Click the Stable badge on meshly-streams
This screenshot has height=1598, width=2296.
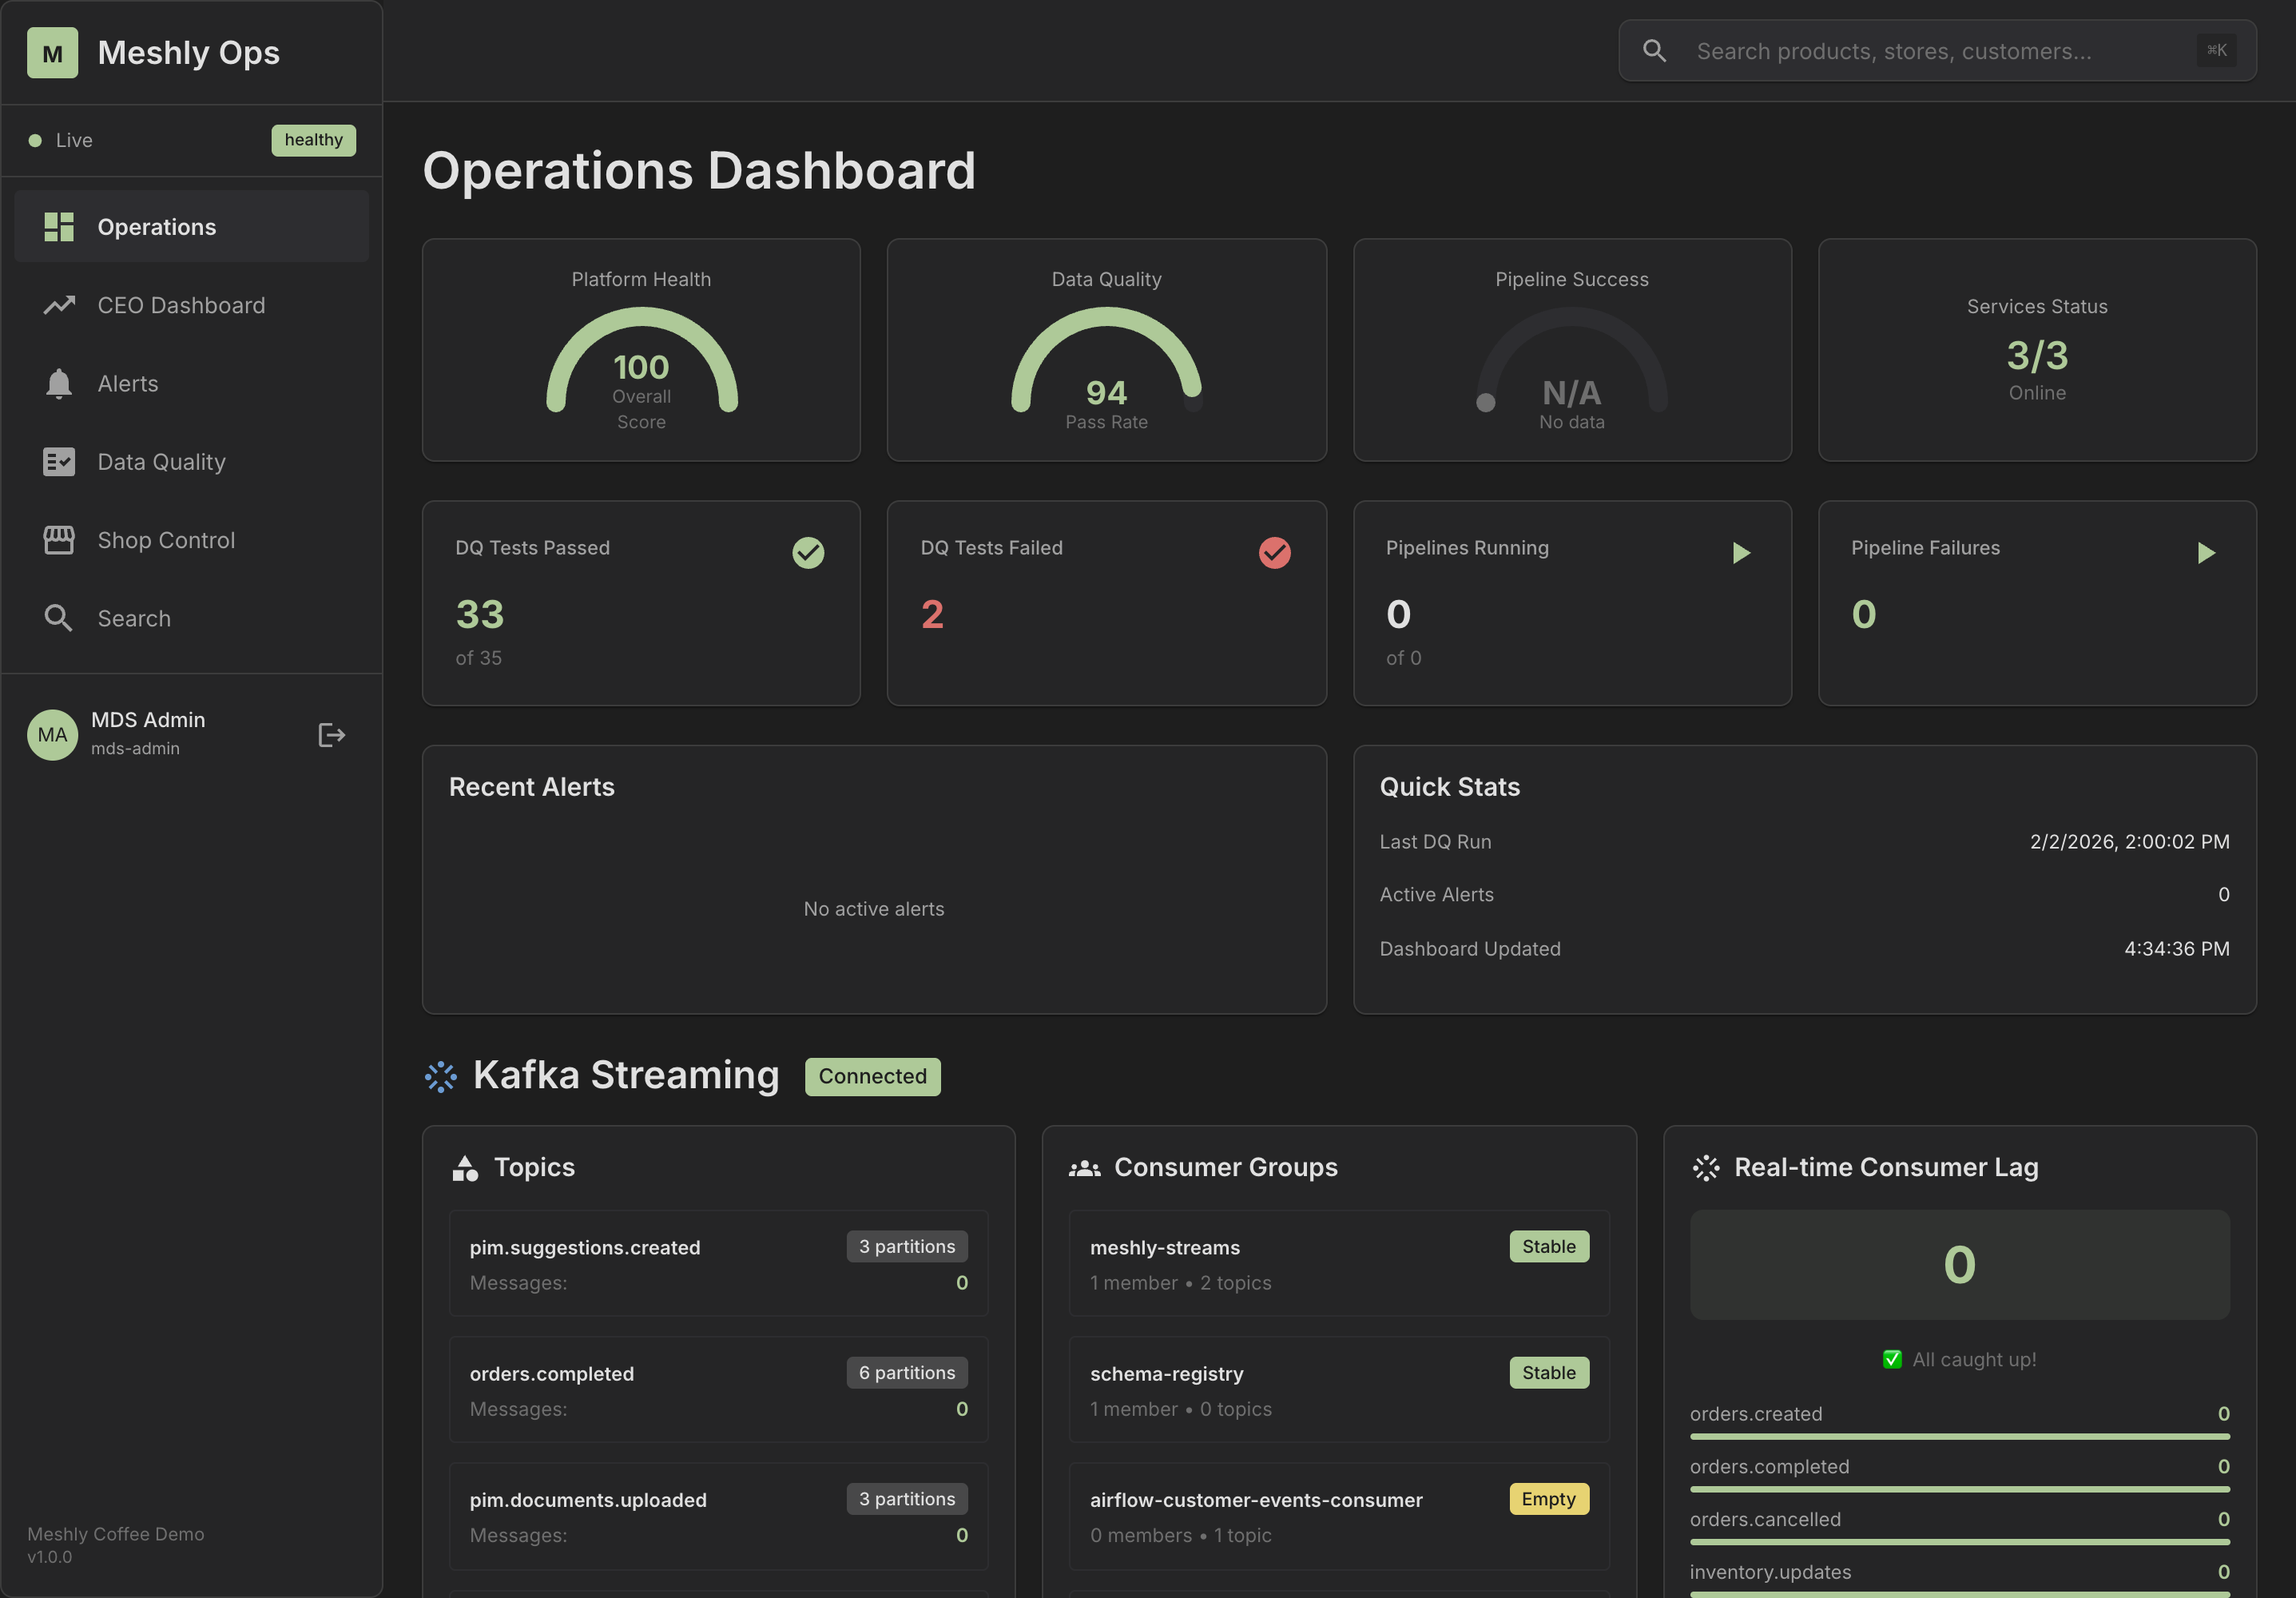[x=1548, y=1246]
